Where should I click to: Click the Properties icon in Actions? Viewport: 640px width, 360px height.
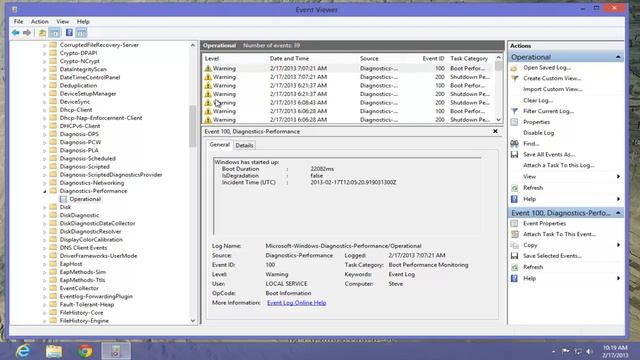514,122
